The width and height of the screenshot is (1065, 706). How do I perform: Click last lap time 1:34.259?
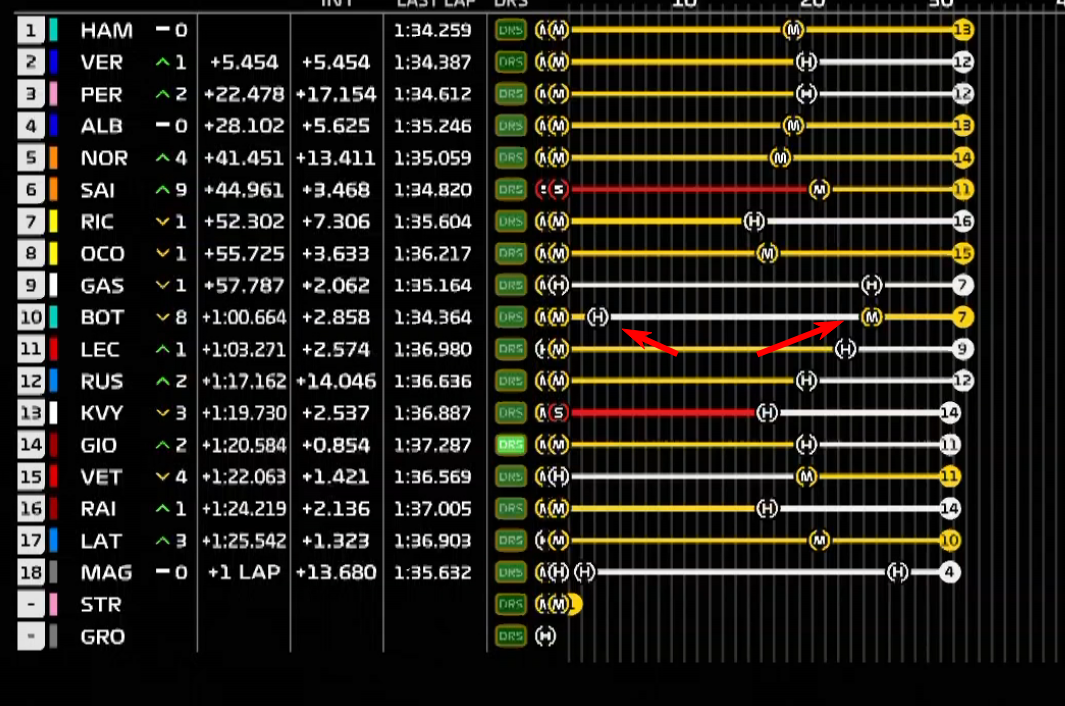433,30
